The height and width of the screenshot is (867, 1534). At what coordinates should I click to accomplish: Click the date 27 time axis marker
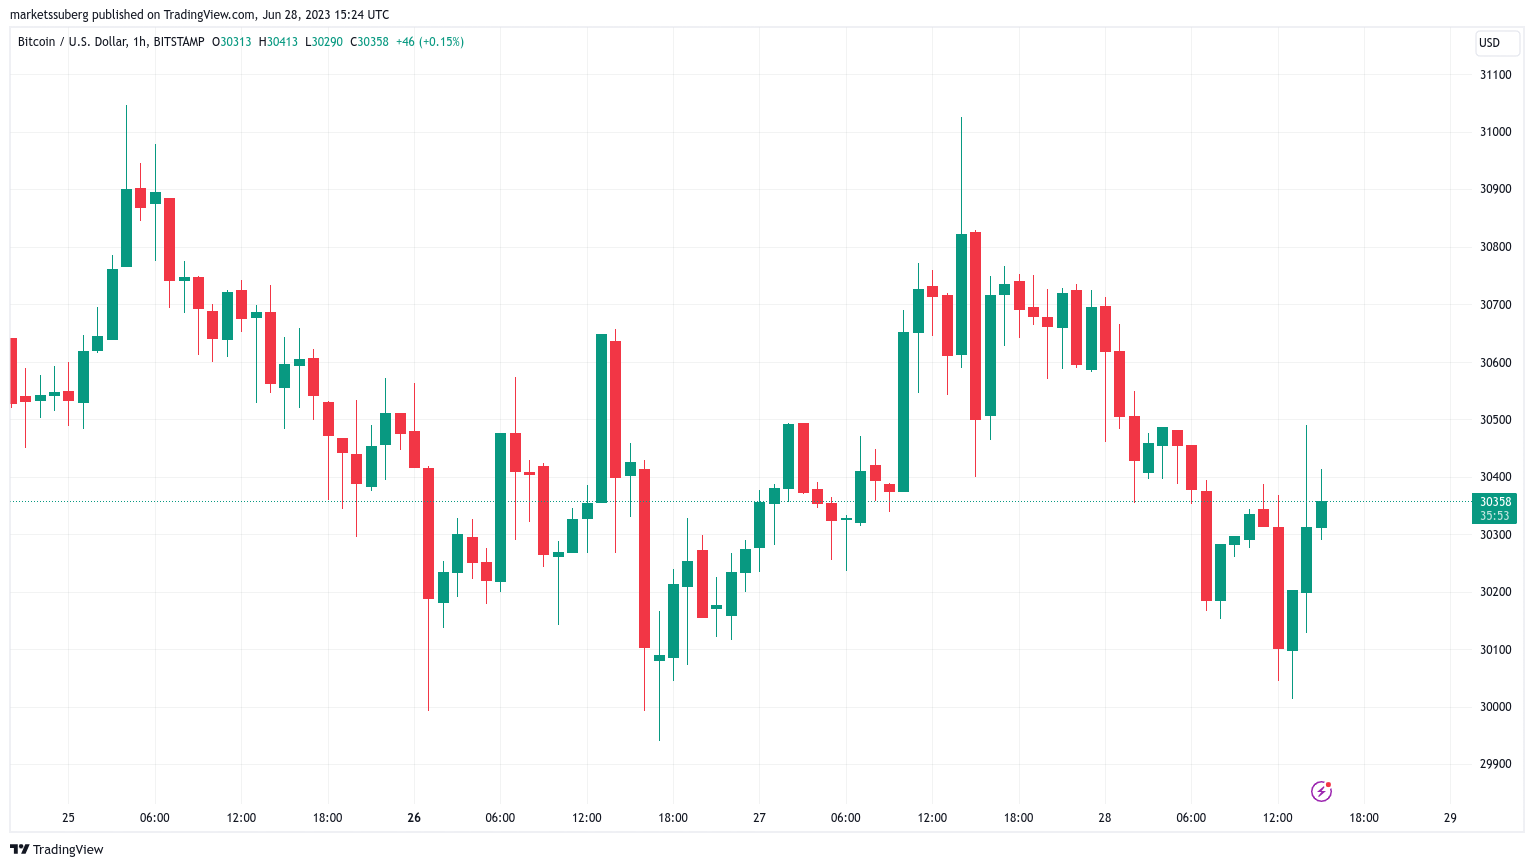(x=759, y=818)
